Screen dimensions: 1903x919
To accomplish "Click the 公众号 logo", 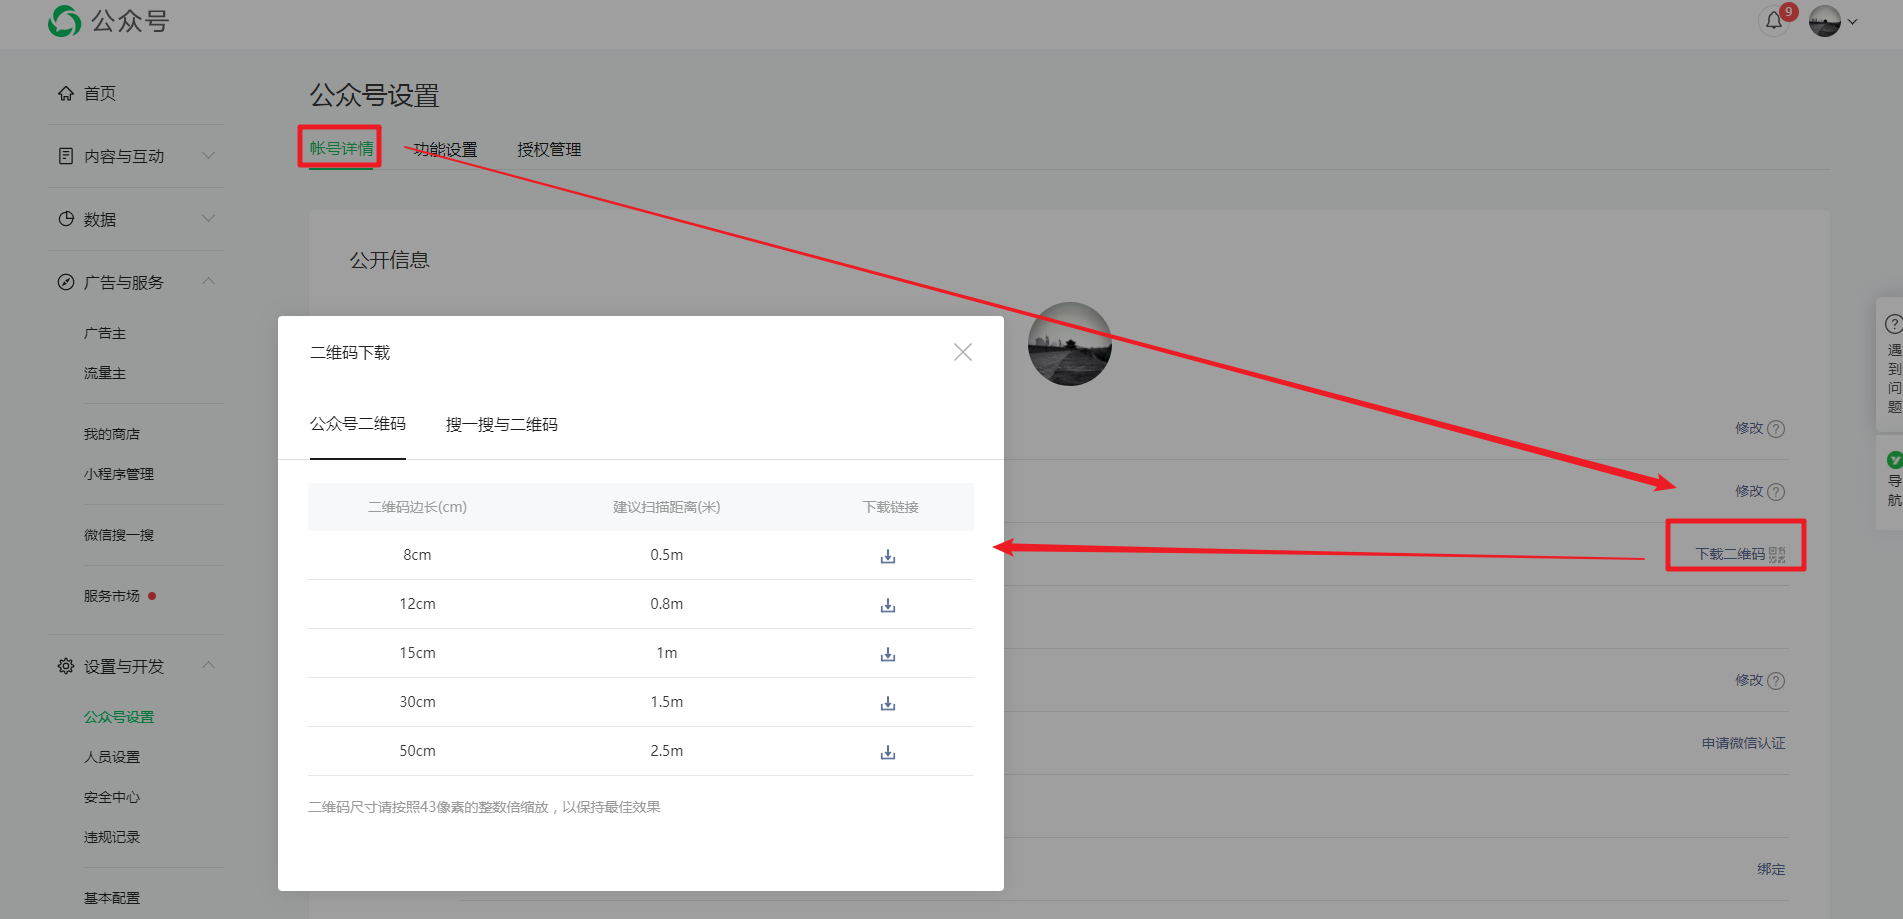I will pyautogui.click(x=109, y=21).
